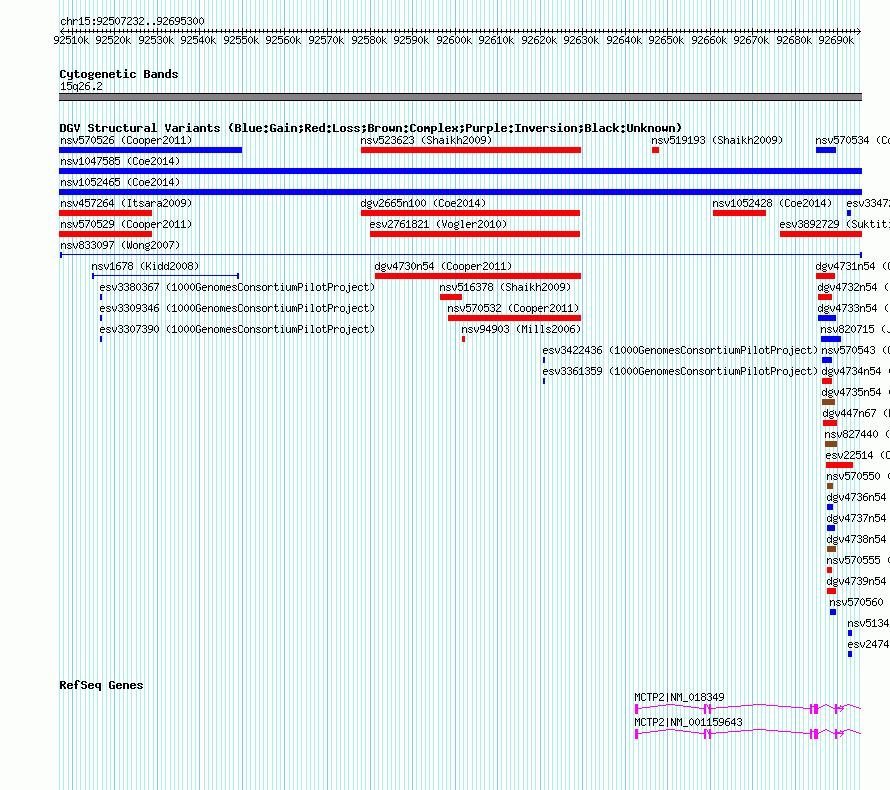890x790 pixels.
Task: Open the nsv1047585 (Coe2014) variant label
Action: pyautogui.click(x=120, y=161)
